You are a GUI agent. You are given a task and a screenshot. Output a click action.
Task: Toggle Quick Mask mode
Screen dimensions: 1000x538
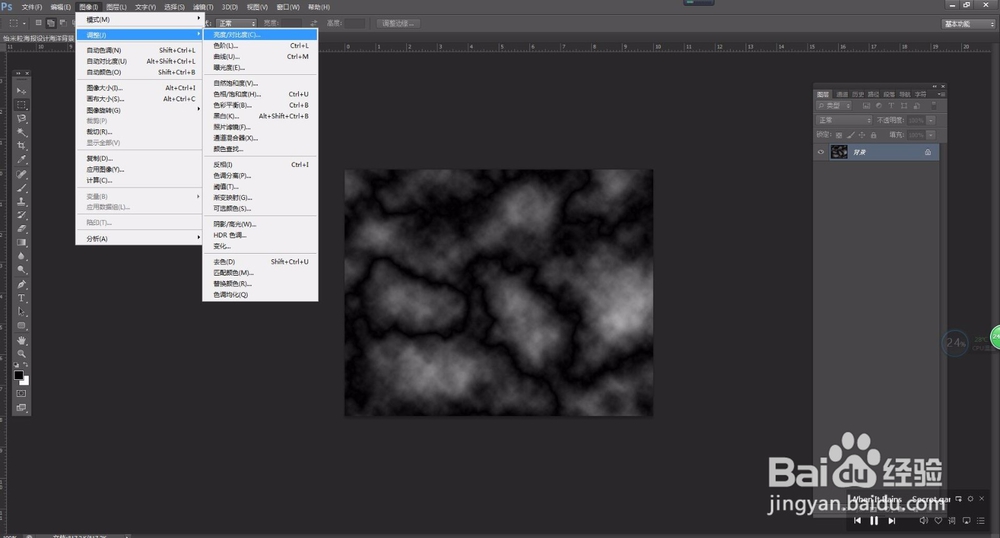coord(21,394)
